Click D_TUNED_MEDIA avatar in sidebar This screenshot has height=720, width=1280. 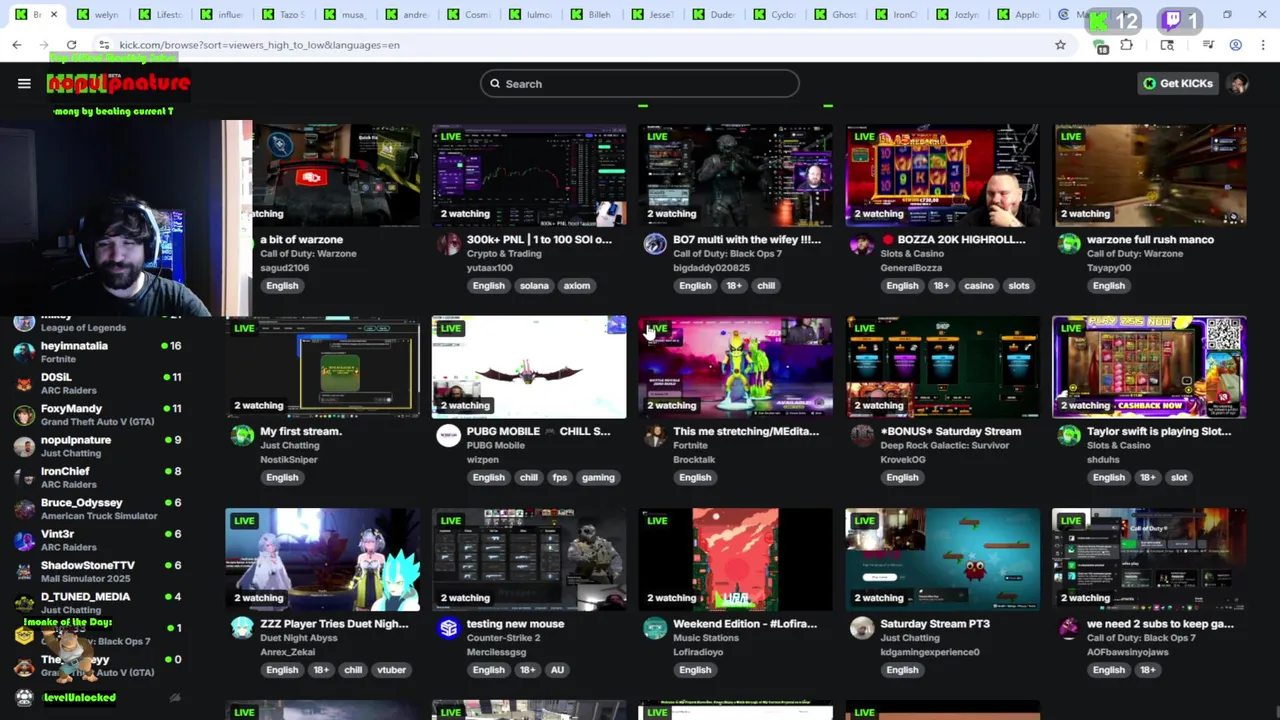pyautogui.click(x=24, y=603)
